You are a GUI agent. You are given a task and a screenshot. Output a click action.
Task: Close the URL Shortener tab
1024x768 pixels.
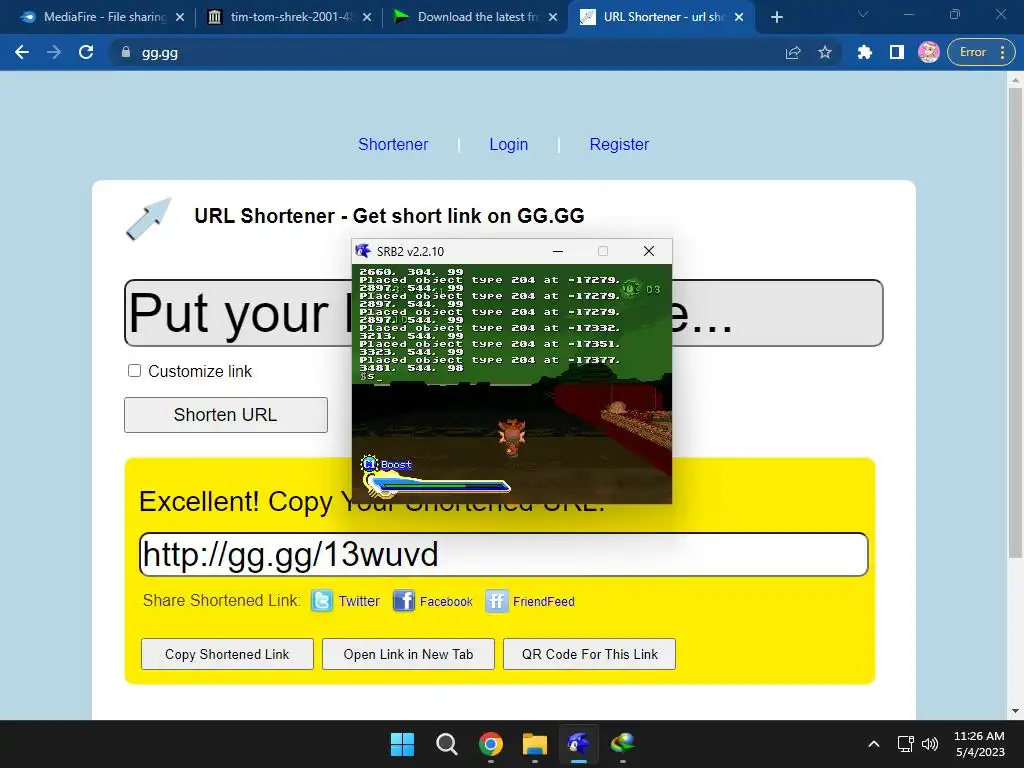739,18
